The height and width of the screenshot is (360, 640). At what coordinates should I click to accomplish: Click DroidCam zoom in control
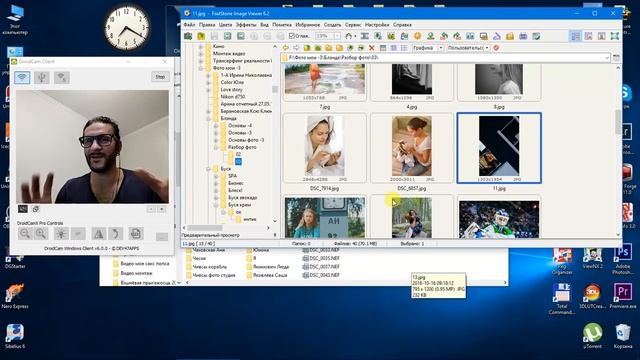click(41, 234)
